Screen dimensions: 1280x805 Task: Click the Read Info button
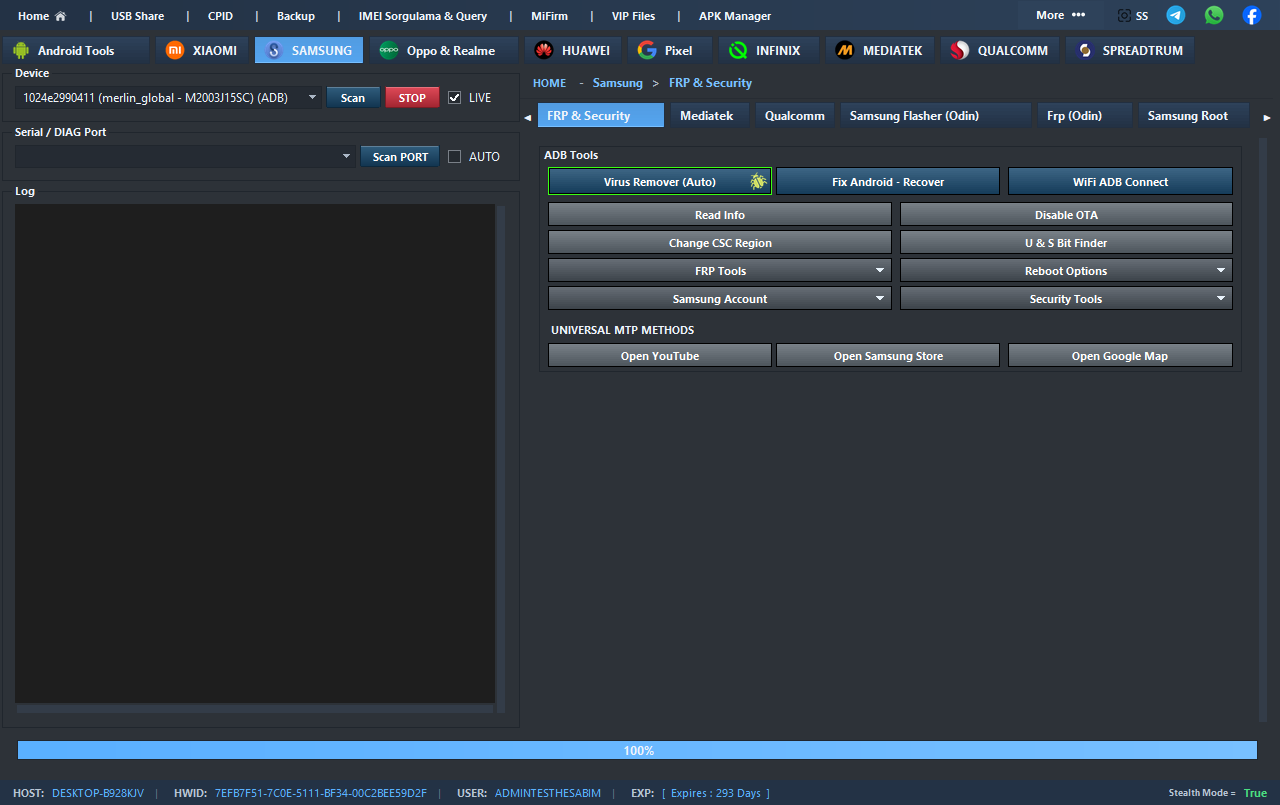[720, 215]
